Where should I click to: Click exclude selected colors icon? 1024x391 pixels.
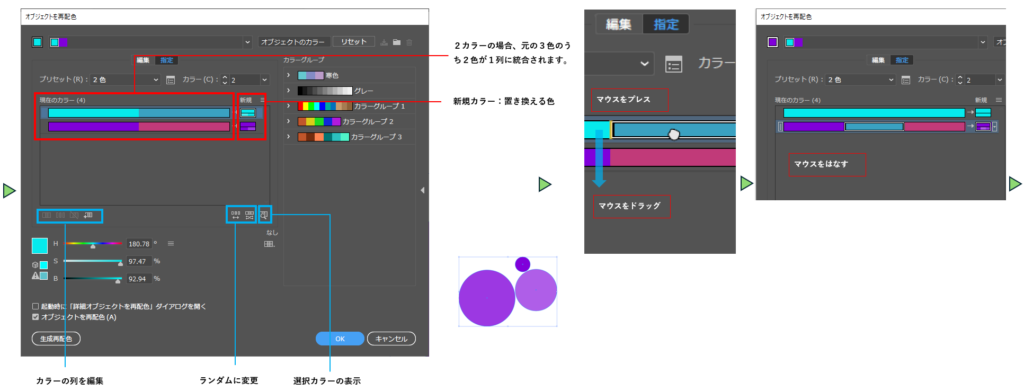pyautogui.click(x=74, y=215)
